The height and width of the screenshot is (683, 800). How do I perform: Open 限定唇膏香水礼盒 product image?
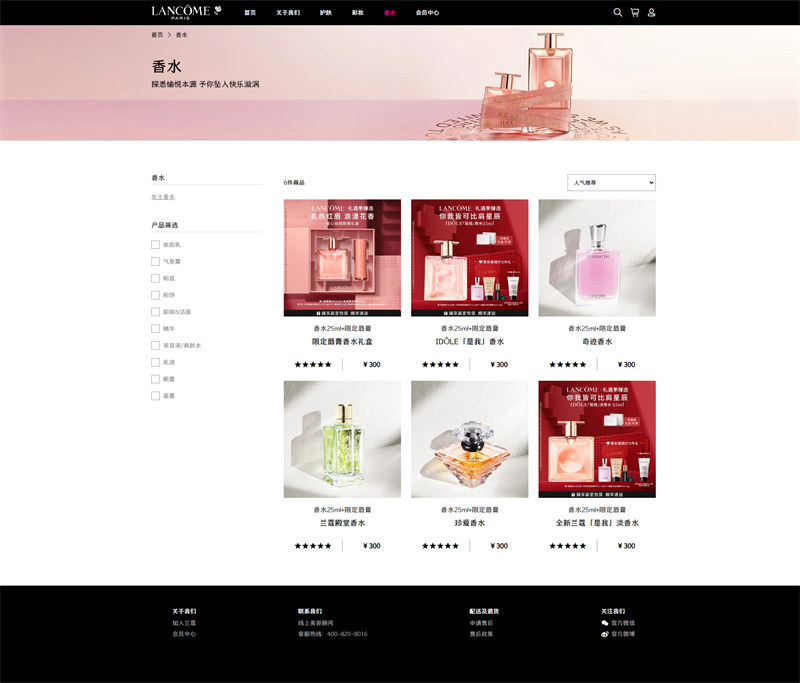tap(342, 258)
